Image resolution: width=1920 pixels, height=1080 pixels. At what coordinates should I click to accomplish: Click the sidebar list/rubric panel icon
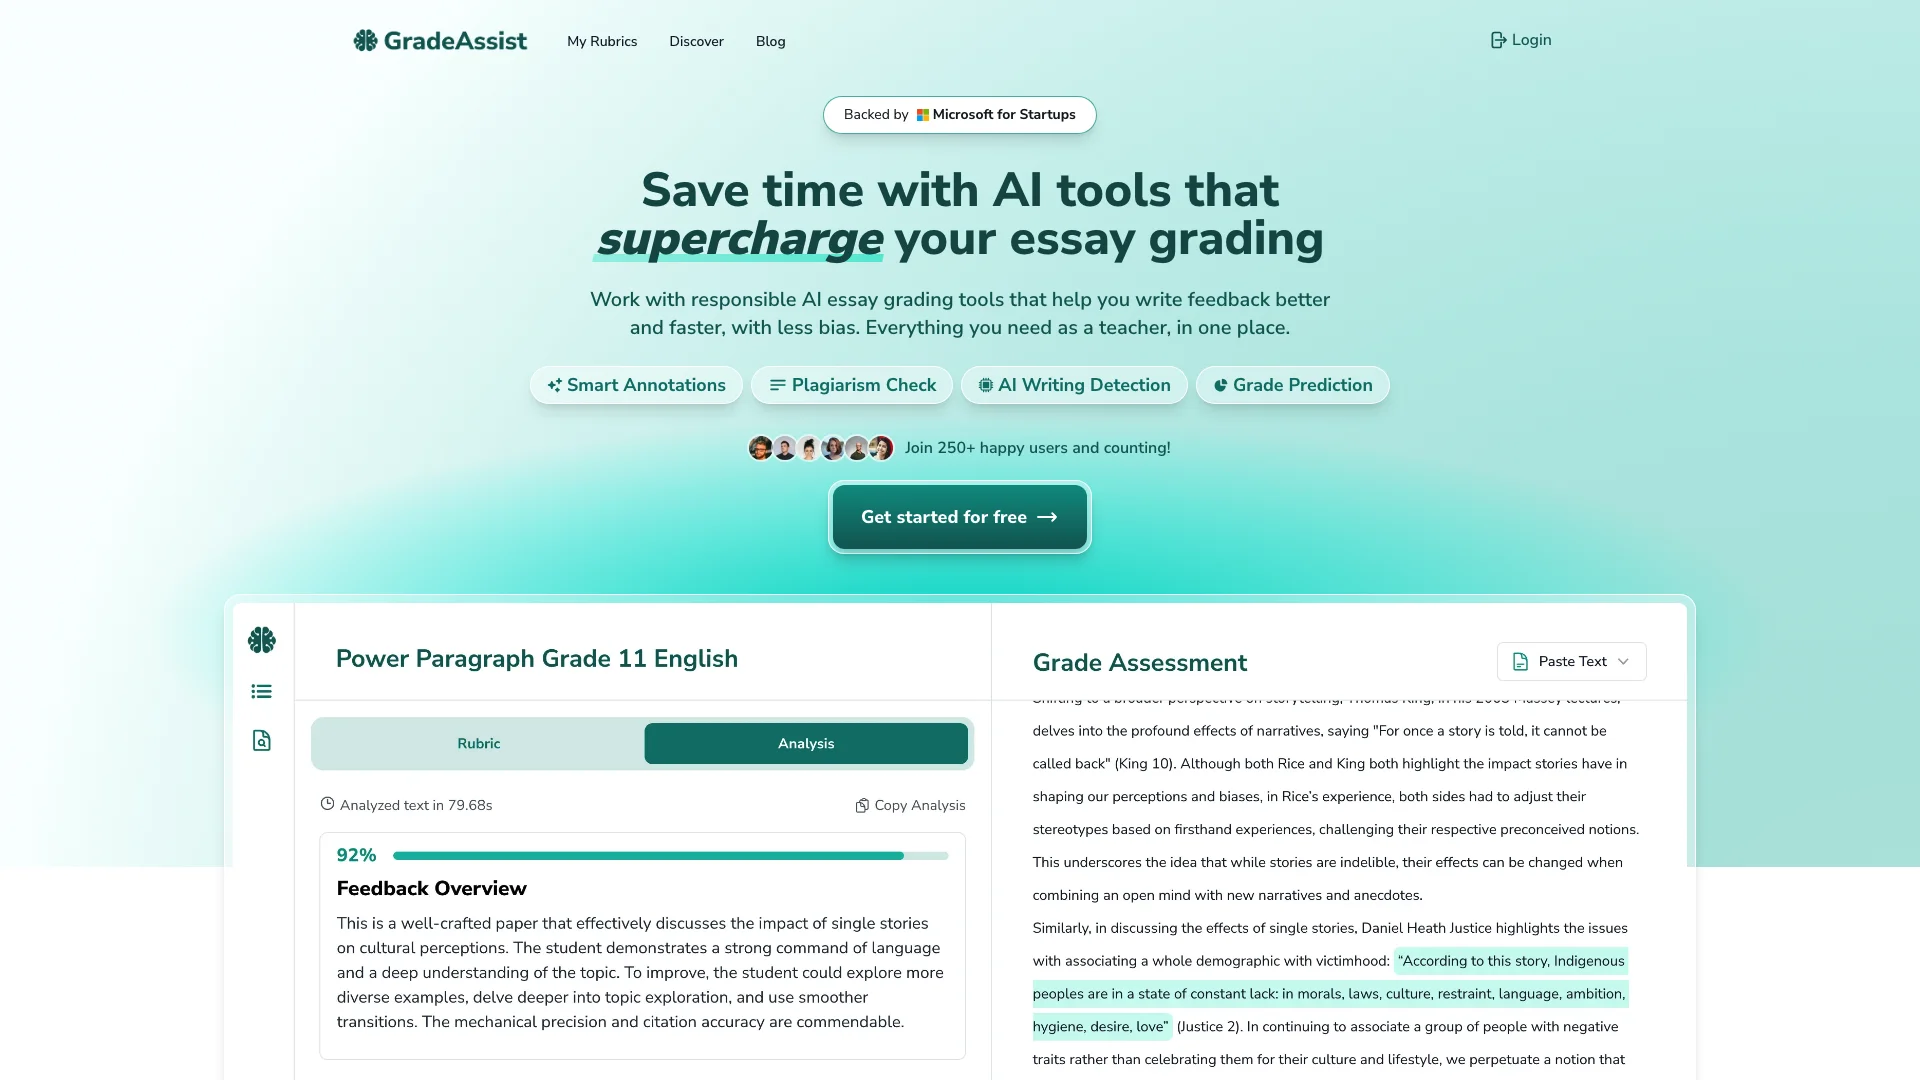pyautogui.click(x=261, y=691)
